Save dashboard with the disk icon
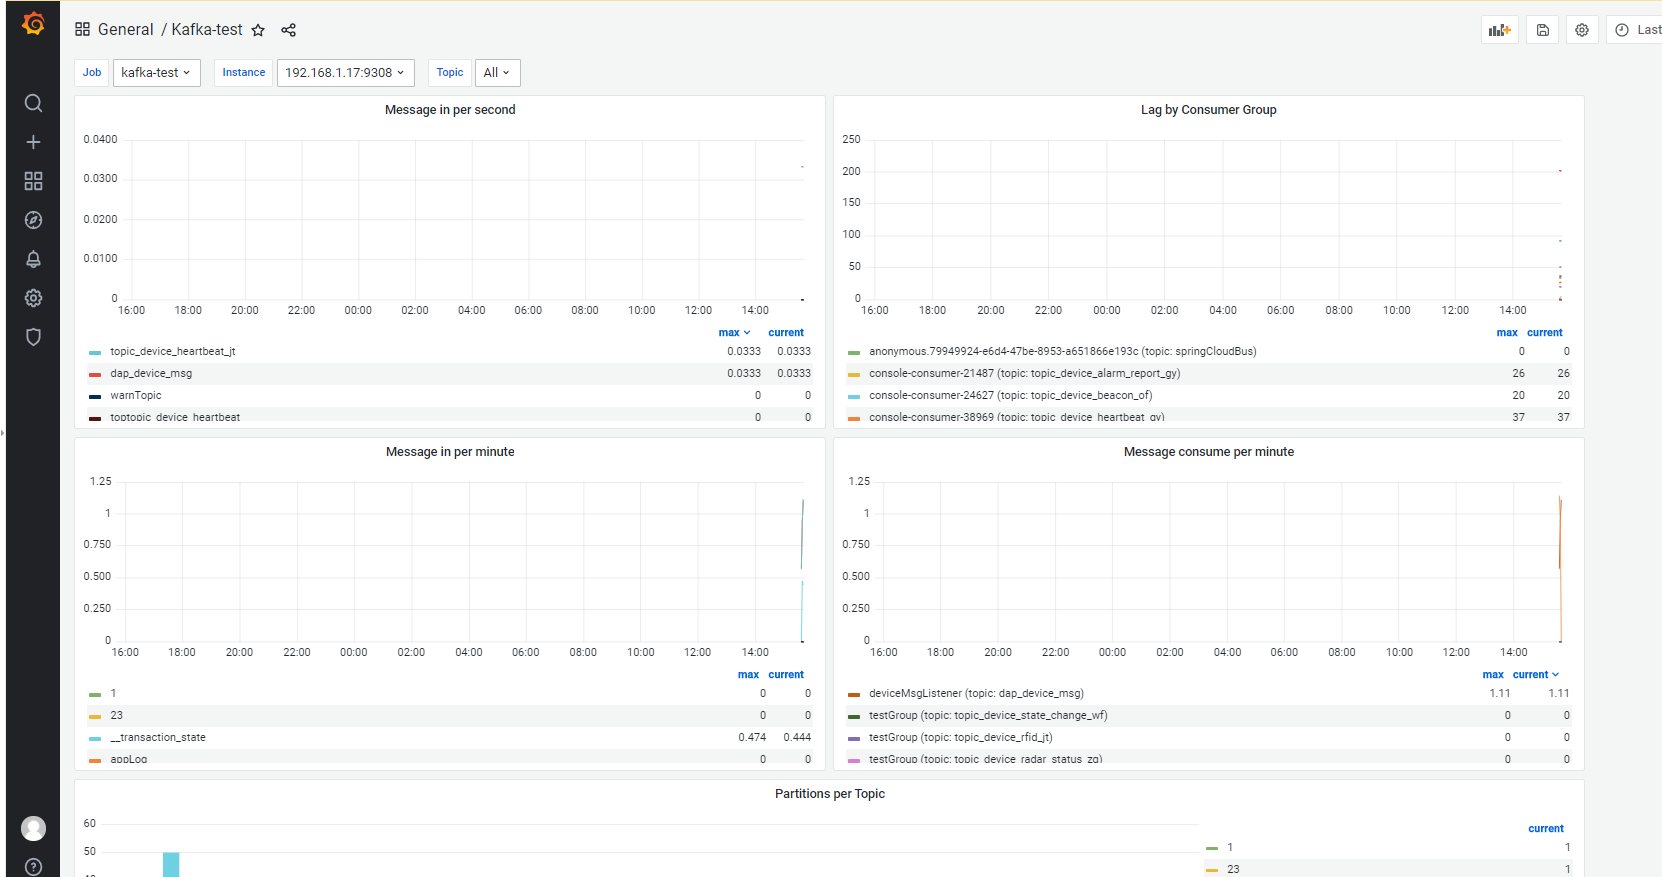Image resolution: width=1662 pixels, height=877 pixels. (1543, 30)
